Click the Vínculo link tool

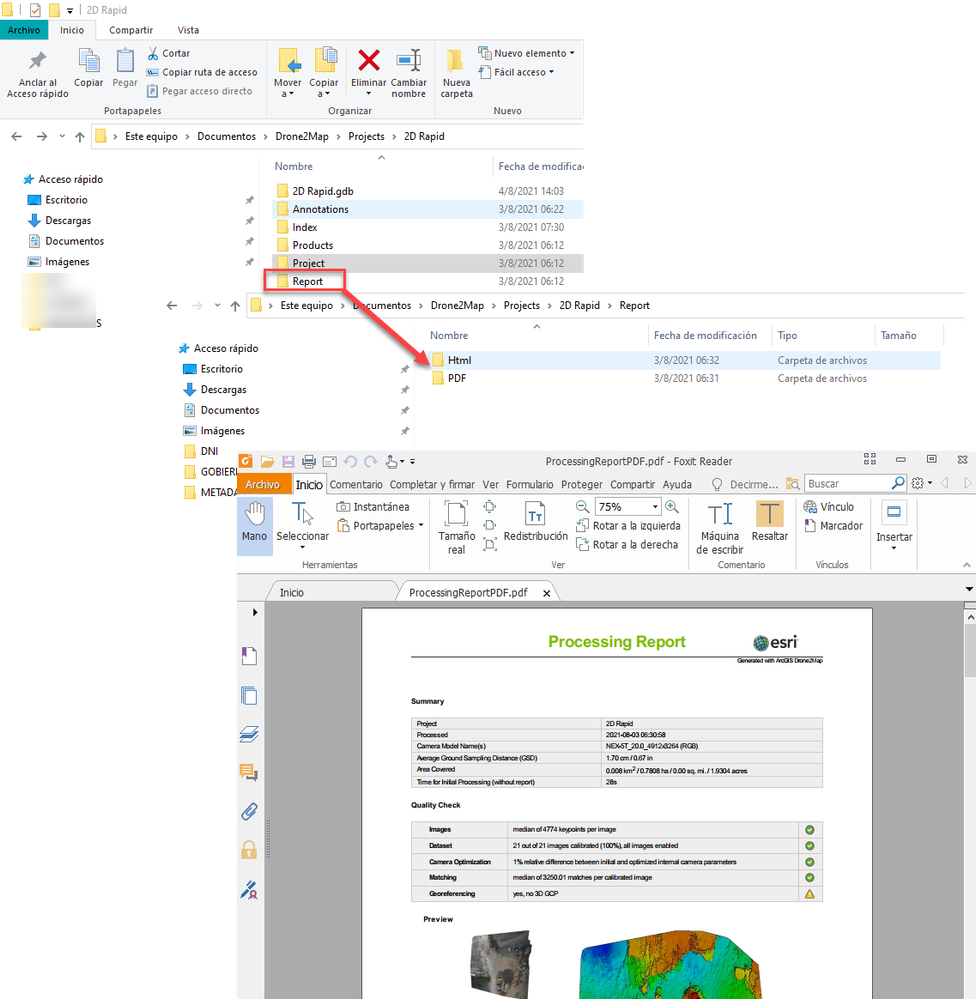(x=829, y=507)
